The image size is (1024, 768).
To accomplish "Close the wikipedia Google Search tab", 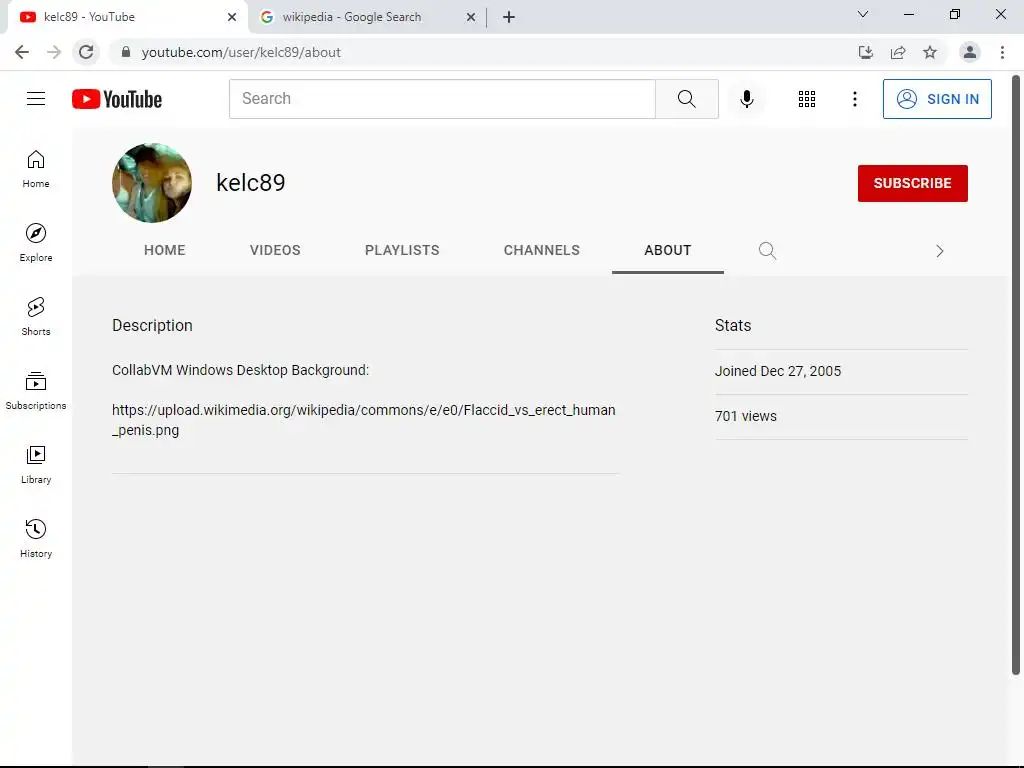I will click(x=471, y=17).
